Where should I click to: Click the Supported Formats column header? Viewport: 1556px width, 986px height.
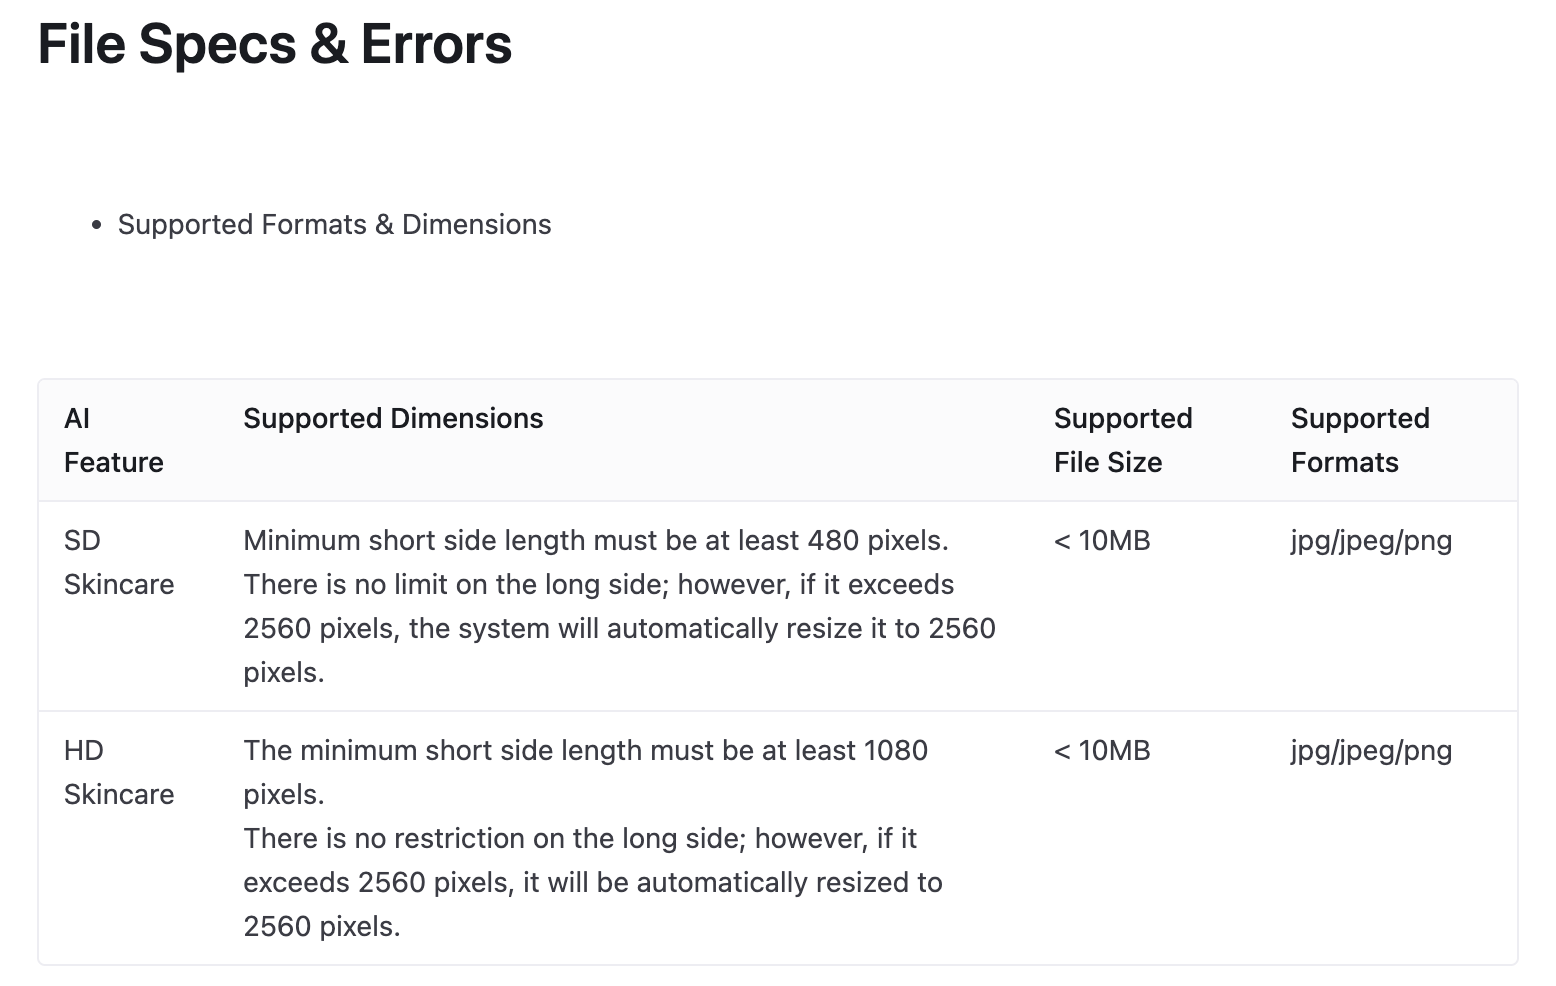pyautogui.click(x=1360, y=440)
